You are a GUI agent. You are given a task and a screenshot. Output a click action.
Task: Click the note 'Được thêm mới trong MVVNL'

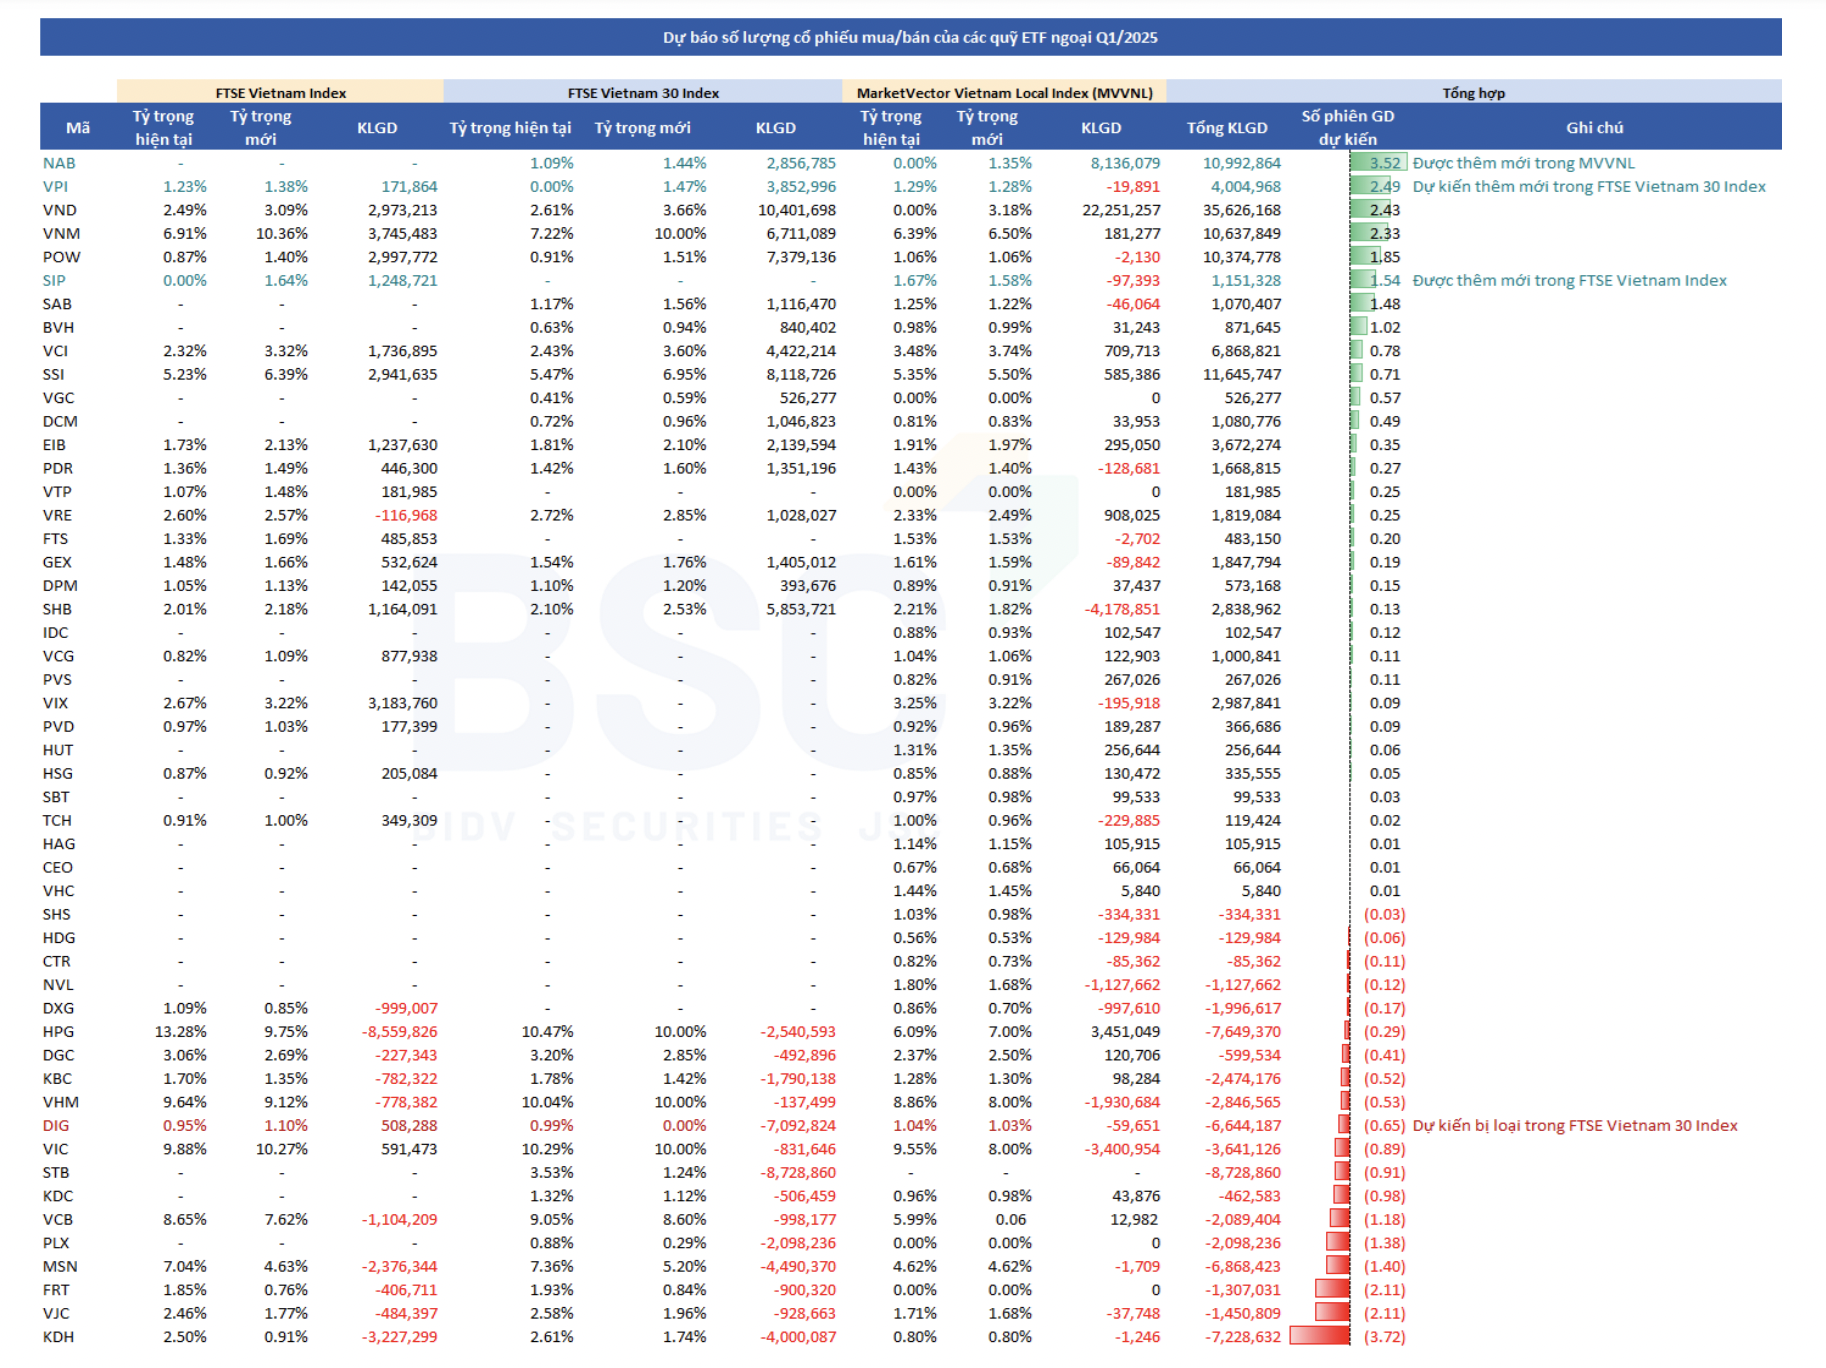click(x=1523, y=163)
